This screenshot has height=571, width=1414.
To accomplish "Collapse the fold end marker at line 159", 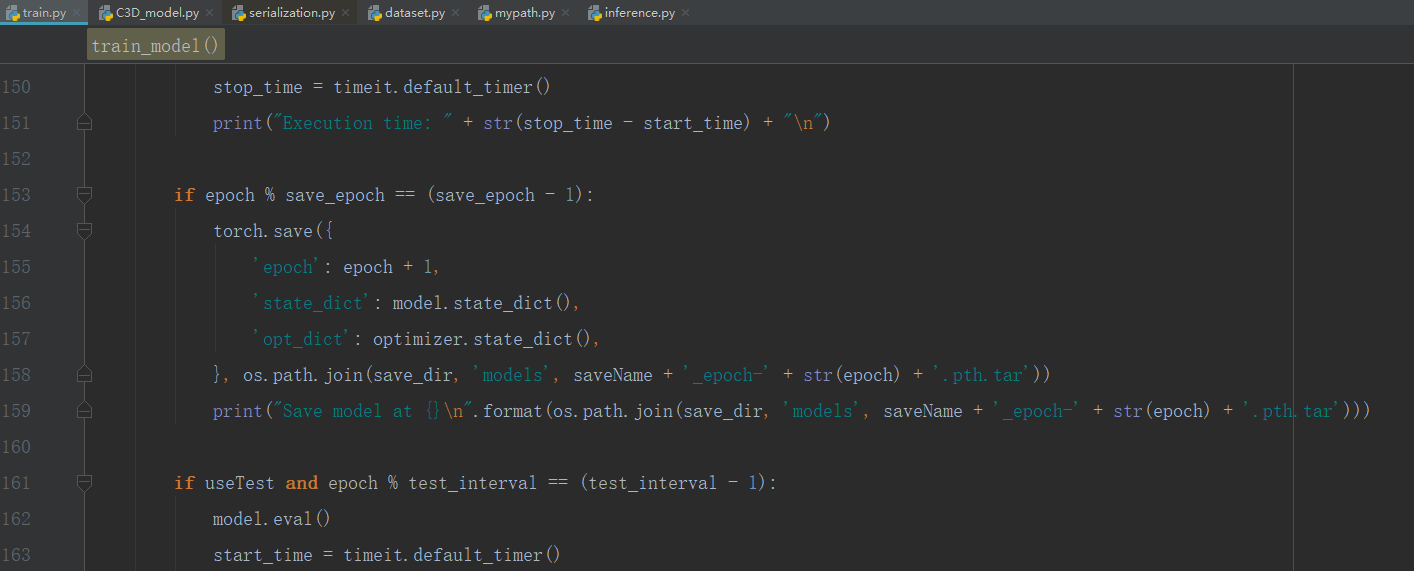I will click(84, 411).
